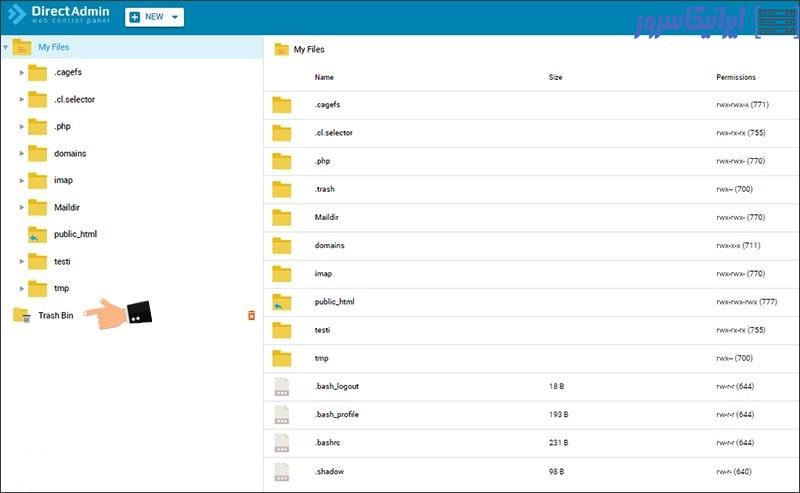Expand the domains folder in sidebar tree

[x=22, y=154]
